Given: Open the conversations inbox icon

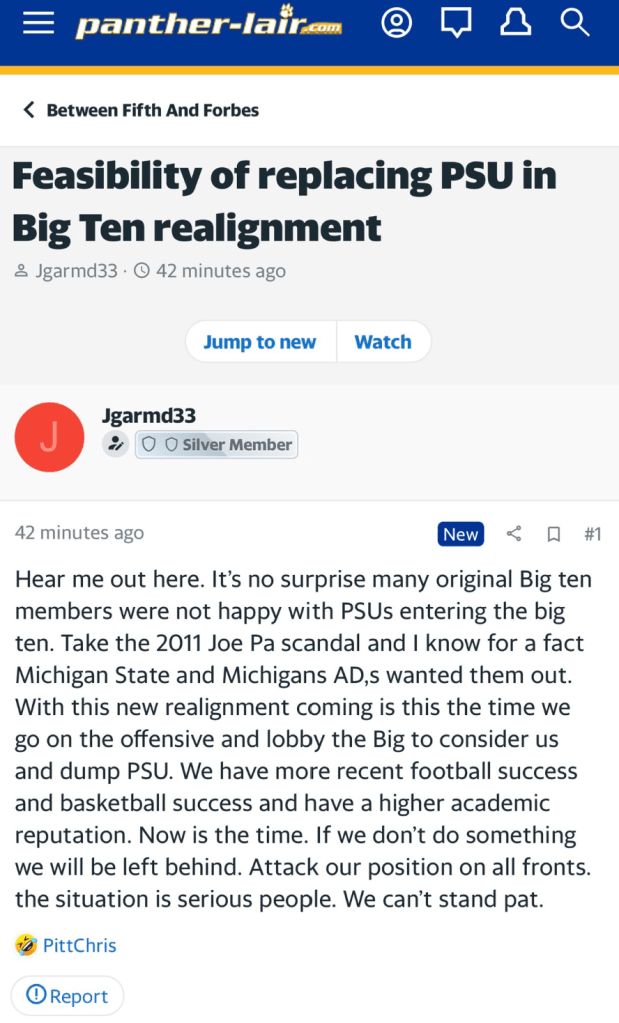Looking at the screenshot, I should tap(456, 24).
